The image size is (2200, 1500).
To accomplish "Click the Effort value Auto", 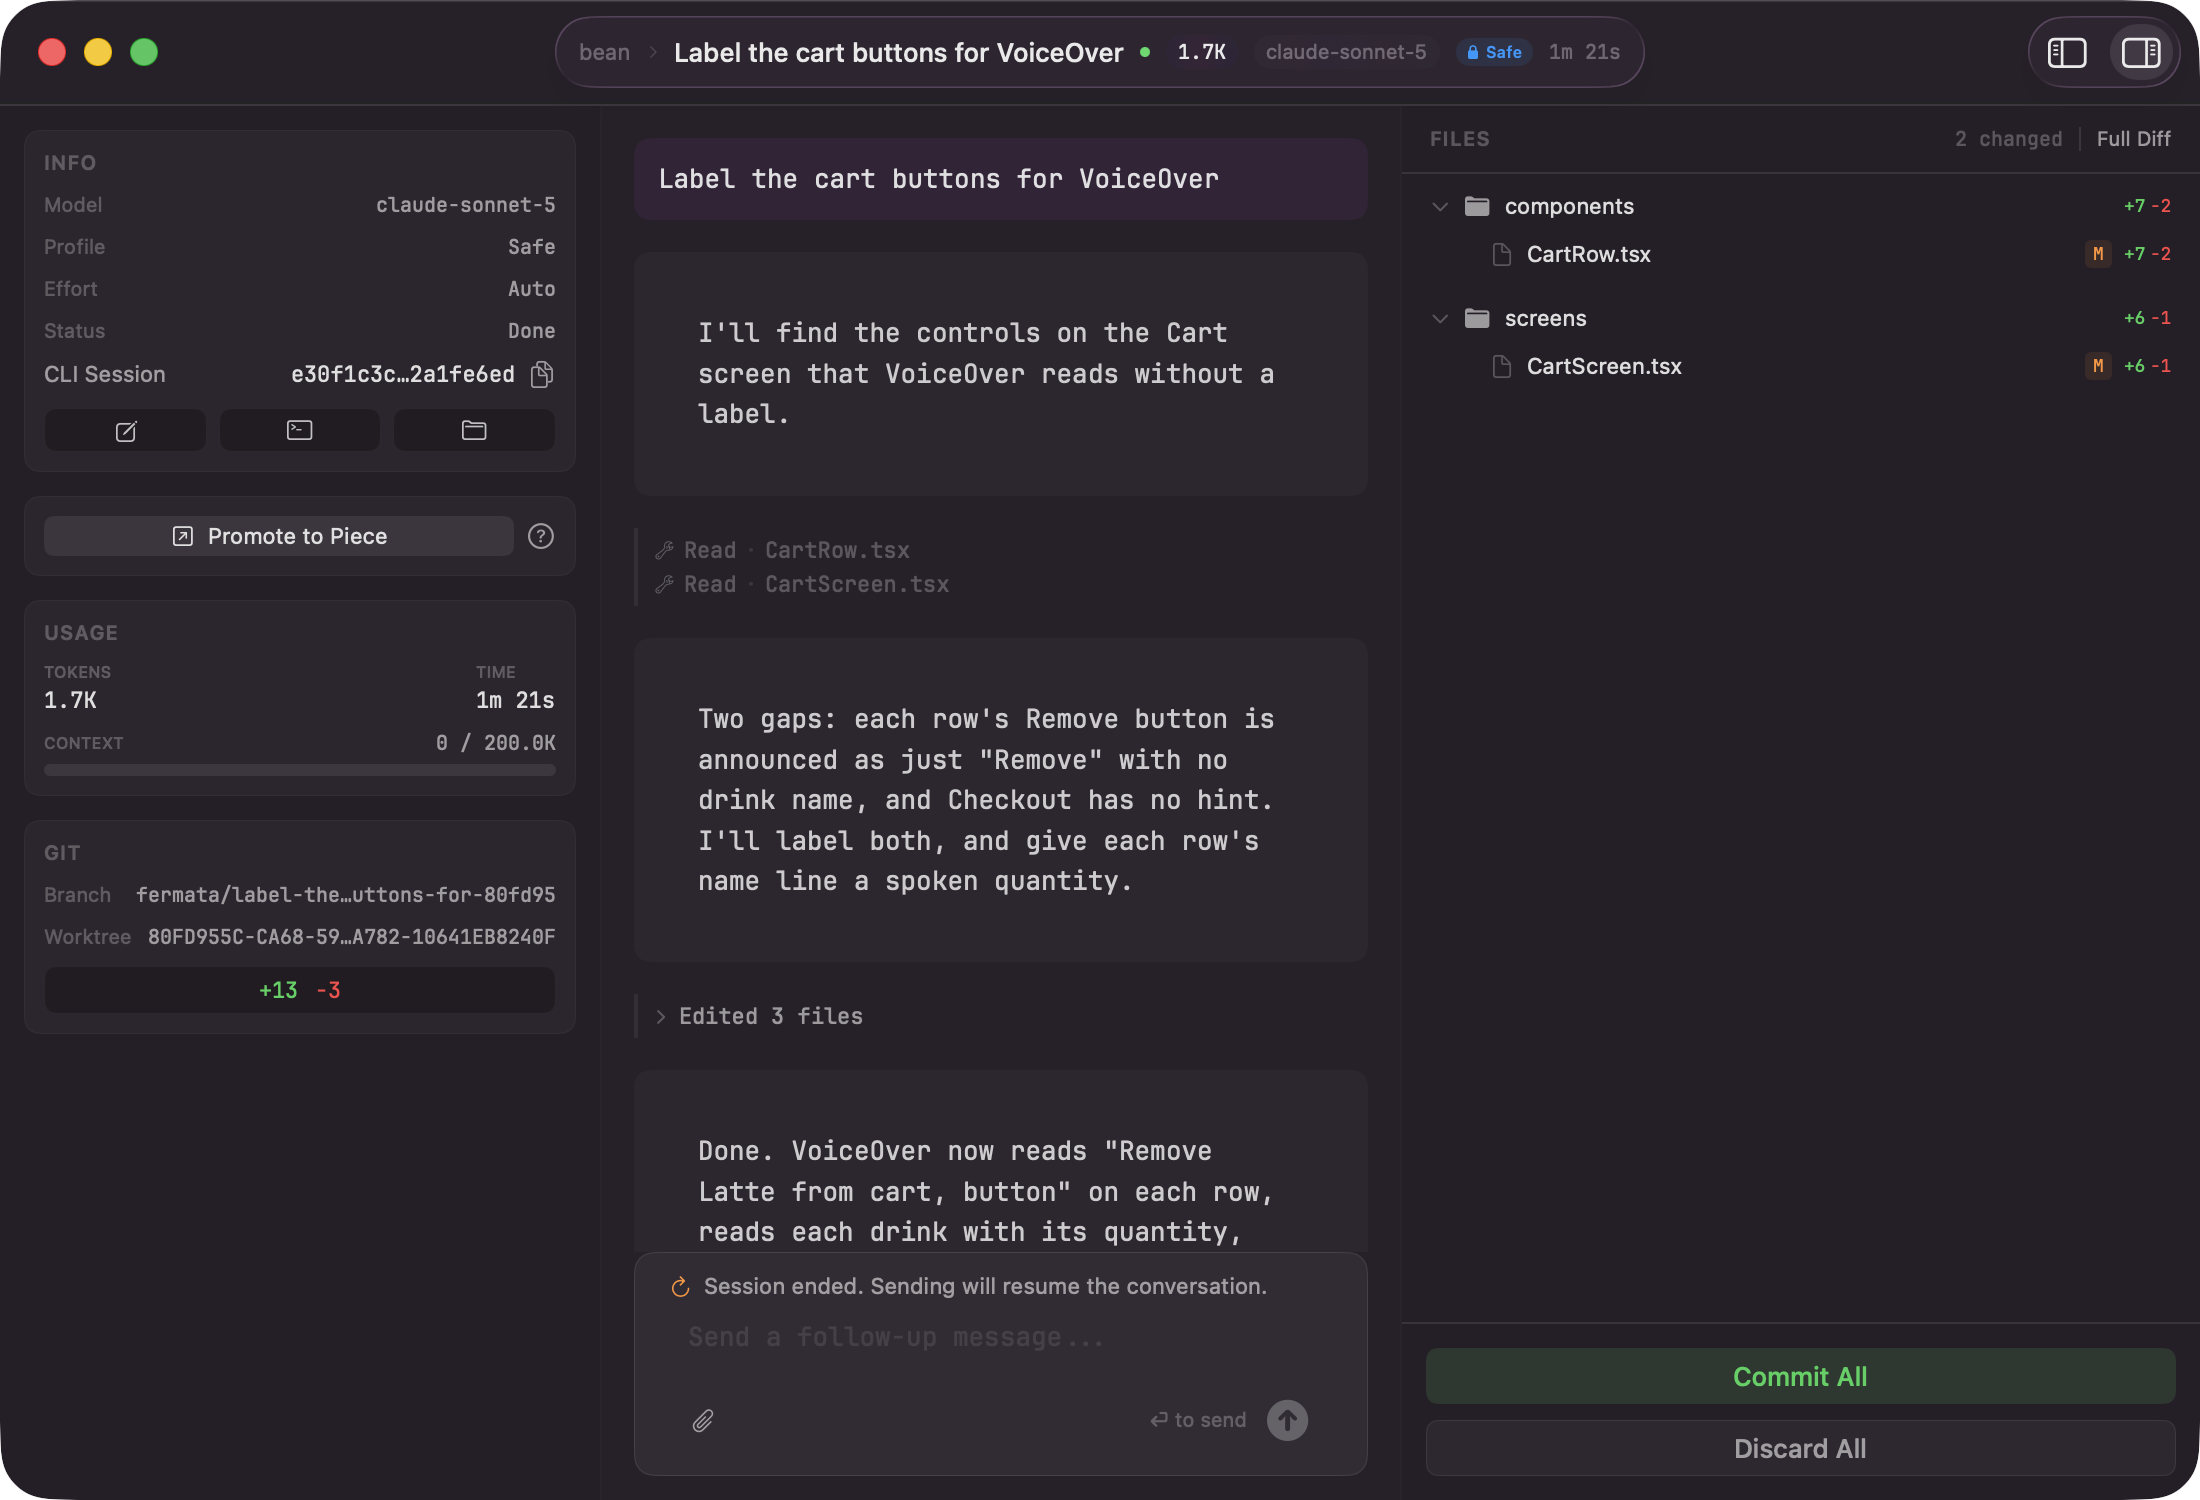I will click(531, 289).
